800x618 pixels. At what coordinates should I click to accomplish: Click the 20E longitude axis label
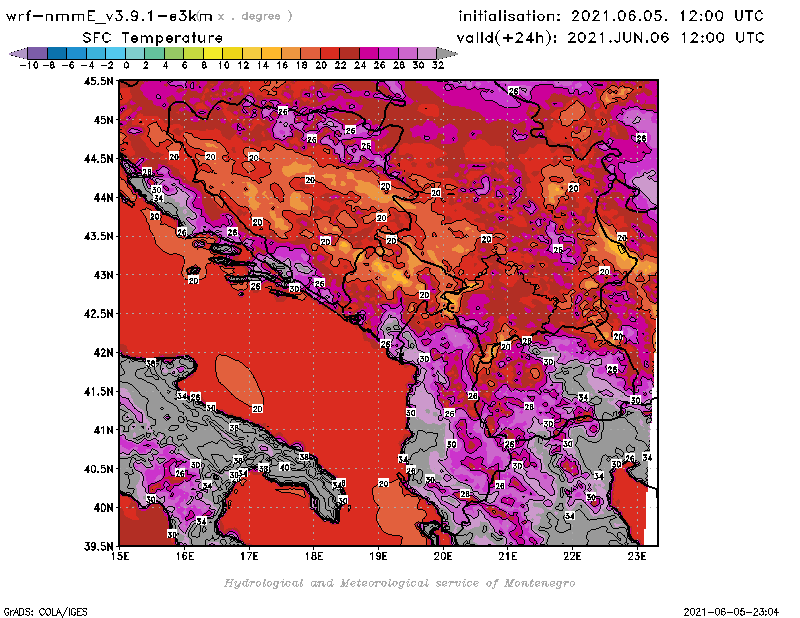(x=443, y=556)
